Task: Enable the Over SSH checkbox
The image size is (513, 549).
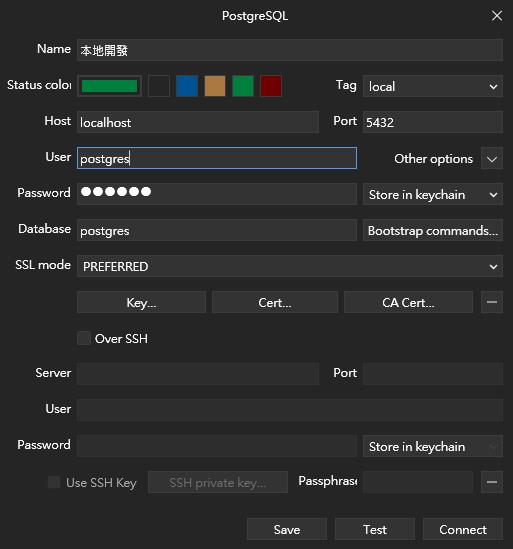Action: [x=84, y=338]
